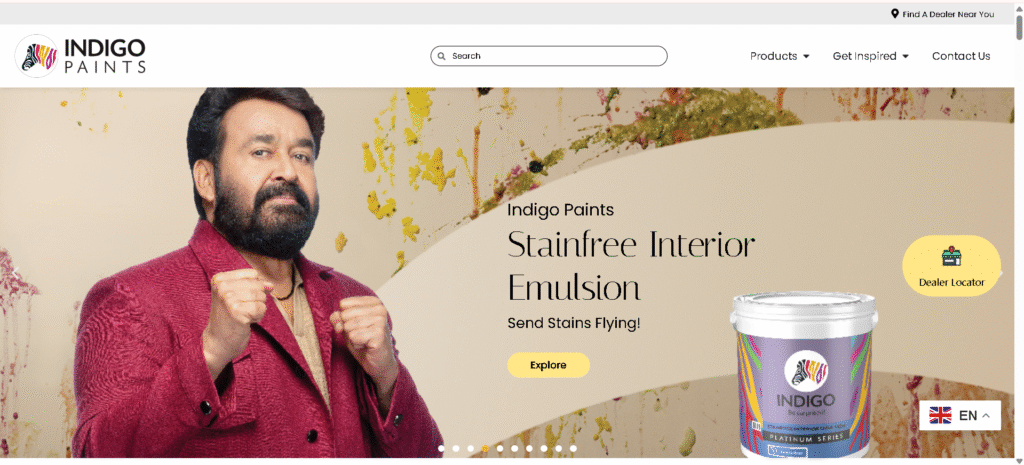Click the previous slide arrow on banner
Viewport: 1024px width, 465px height.
14,273
